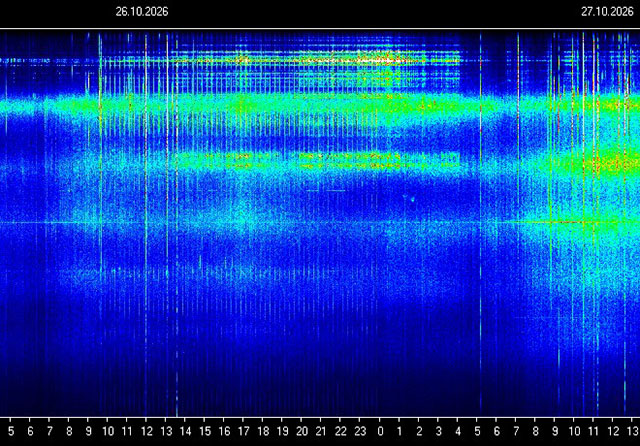Select the 18 hour time marker

263,431
